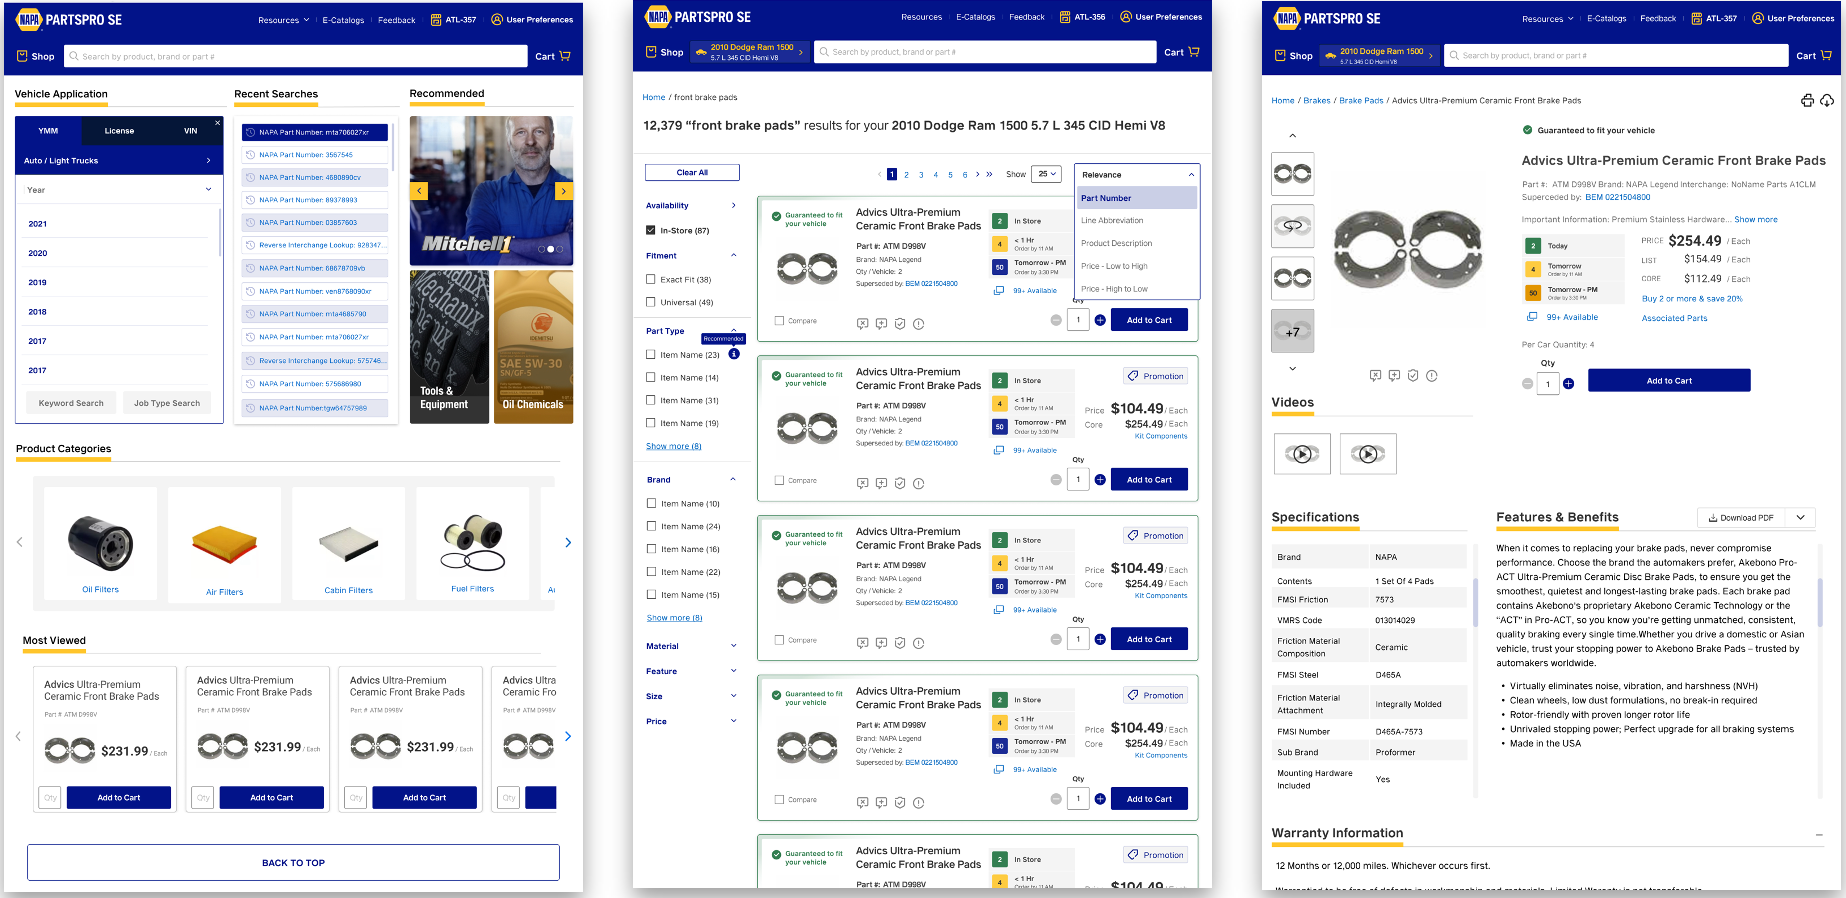Check the Exact Fit (38) filter
1846x898 pixels.
coord(651,279)
